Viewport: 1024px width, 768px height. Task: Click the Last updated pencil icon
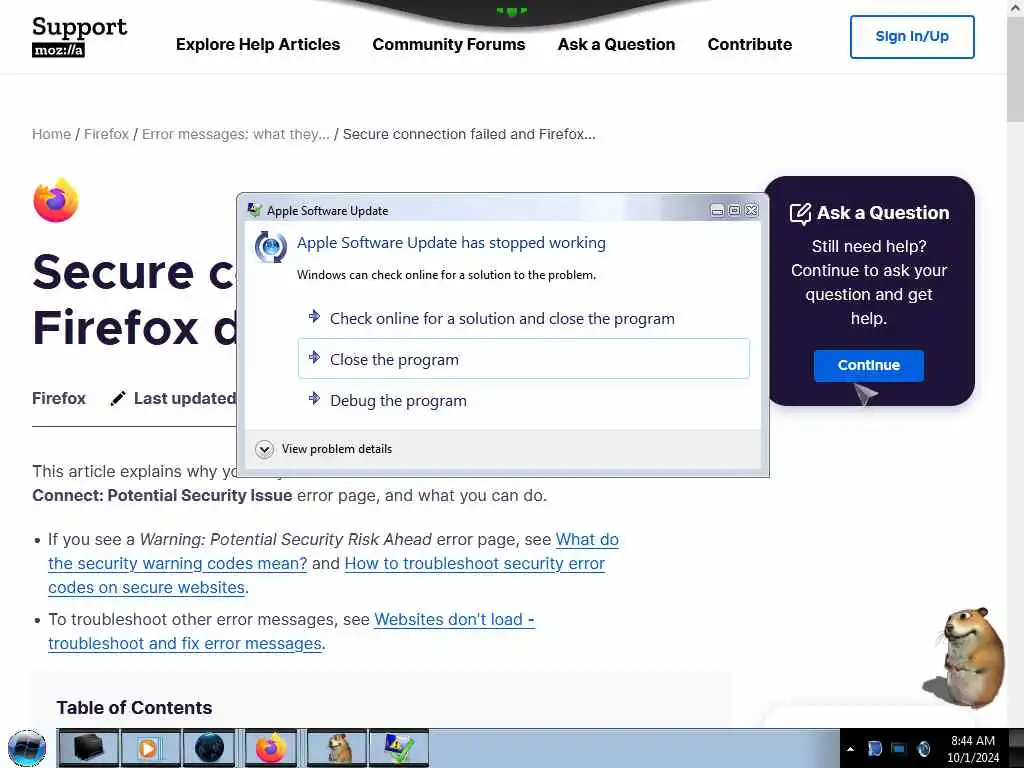pyautogui.click(x=118, y=398)
